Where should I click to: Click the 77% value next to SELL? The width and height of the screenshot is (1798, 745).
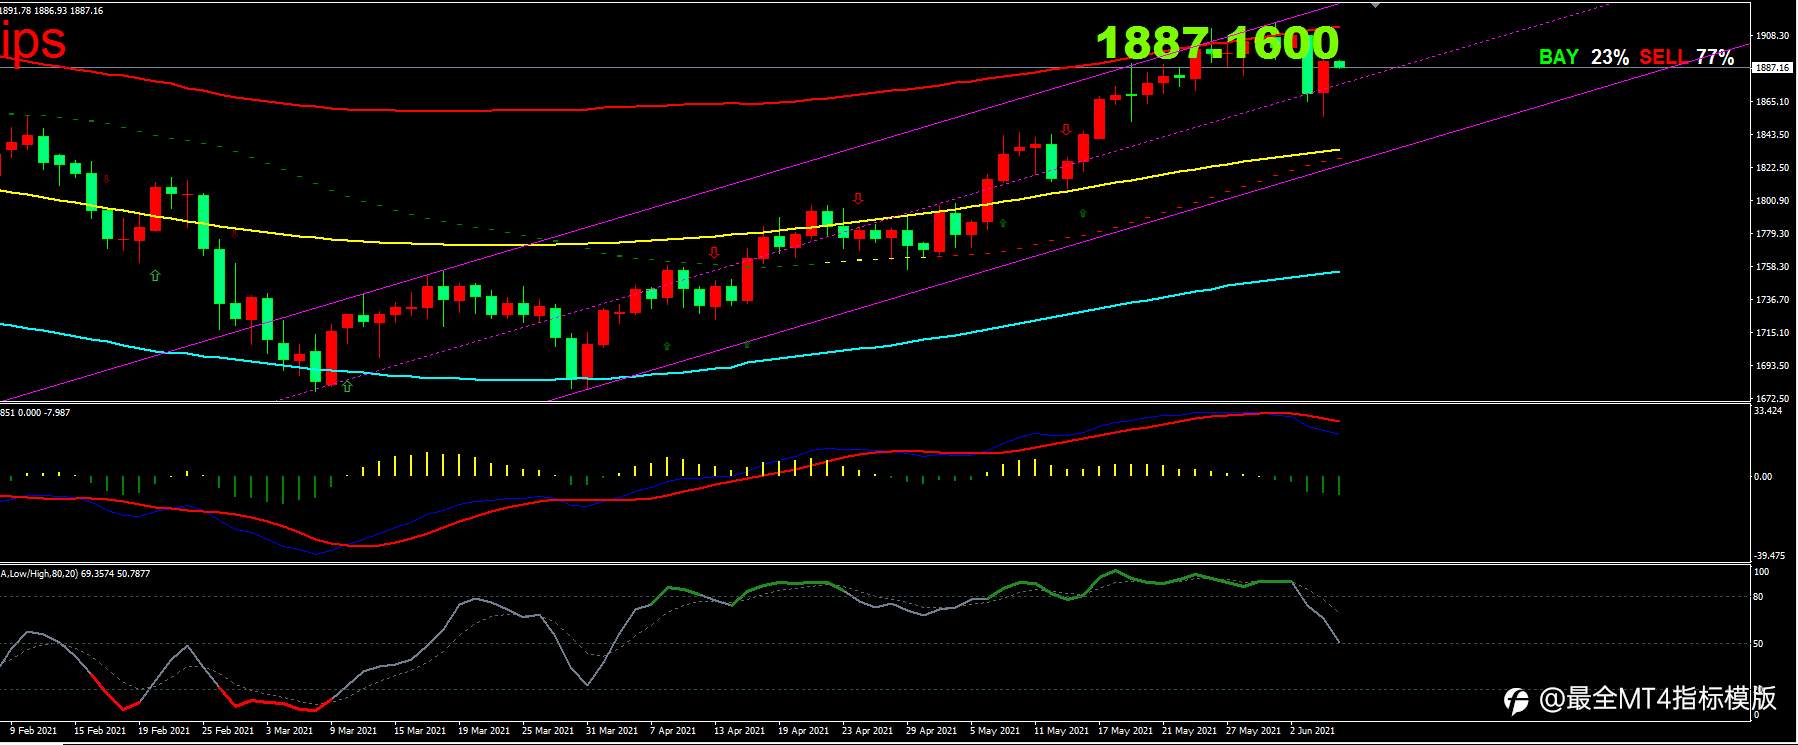tap(1715, 57)
